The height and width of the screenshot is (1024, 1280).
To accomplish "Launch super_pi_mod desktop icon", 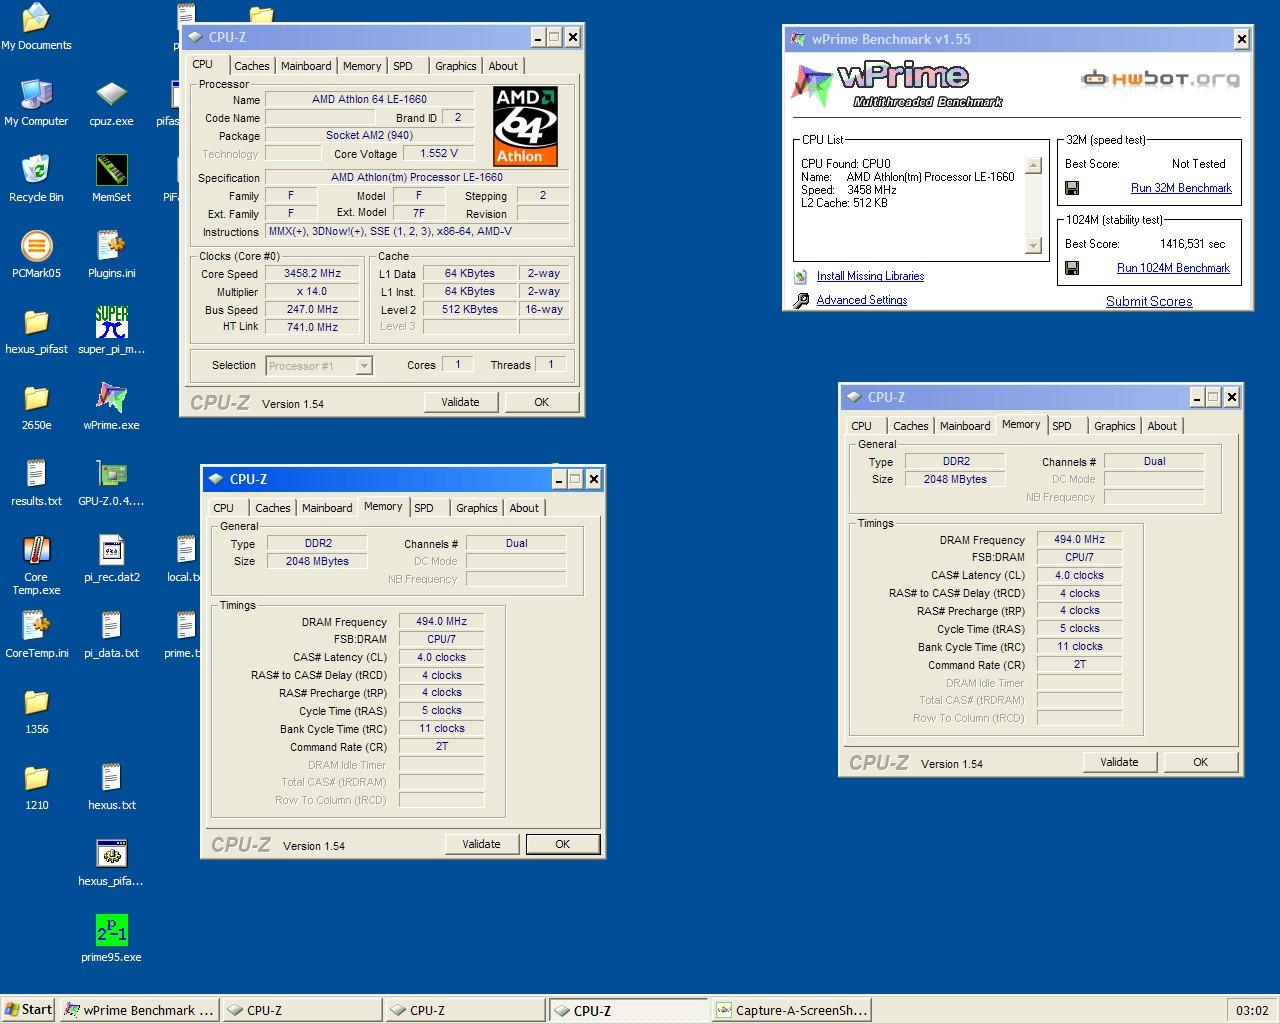I will pos(111,331).
